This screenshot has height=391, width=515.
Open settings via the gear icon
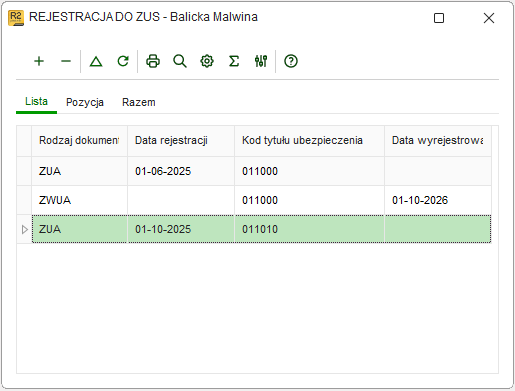coord(207,61)
